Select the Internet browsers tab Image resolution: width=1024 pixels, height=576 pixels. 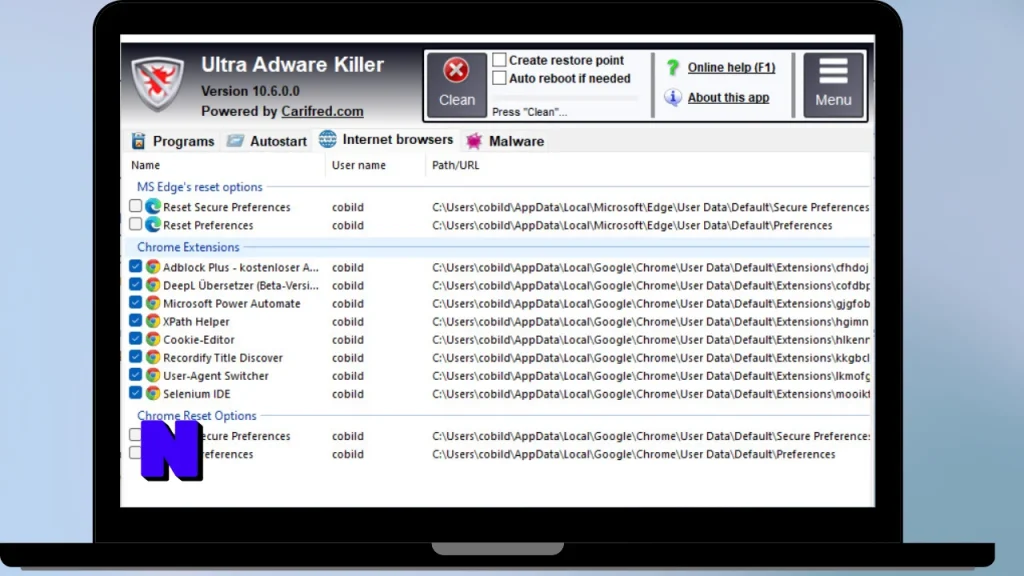(x=385, y=139)
